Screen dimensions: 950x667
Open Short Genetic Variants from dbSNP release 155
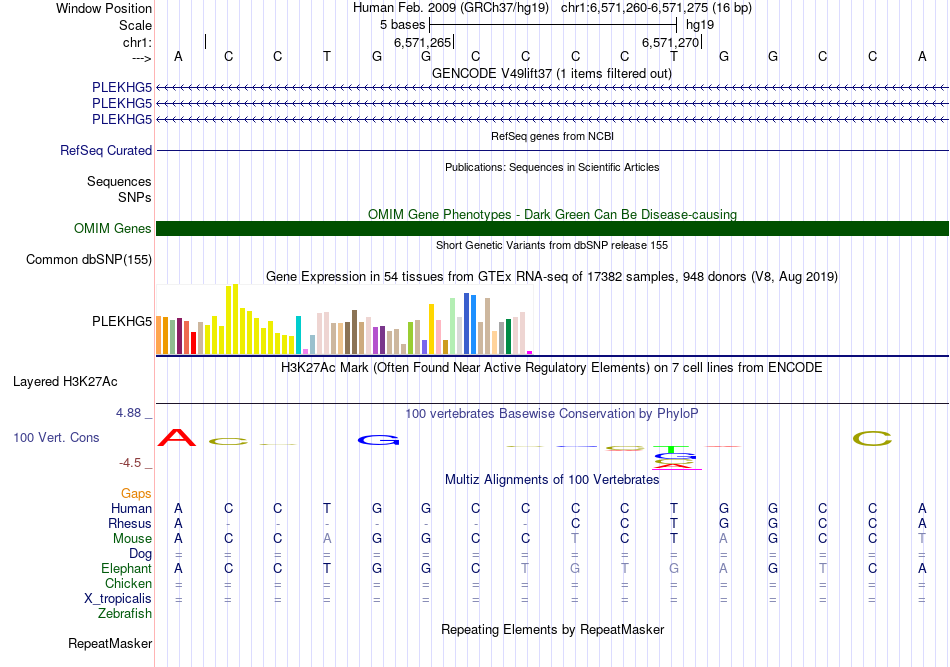point(552,245)
